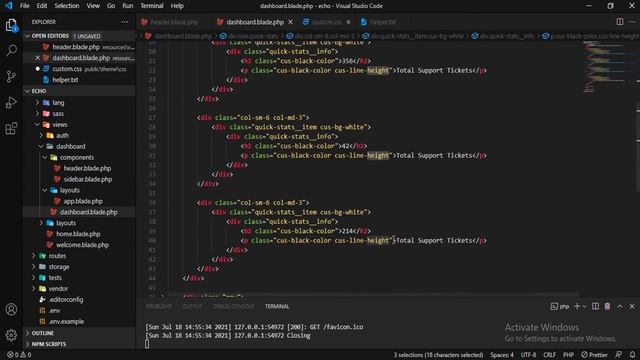The width and height of the screenshot is (640, 360).
Task: Open the Help menu
Action: pos(177,6)
